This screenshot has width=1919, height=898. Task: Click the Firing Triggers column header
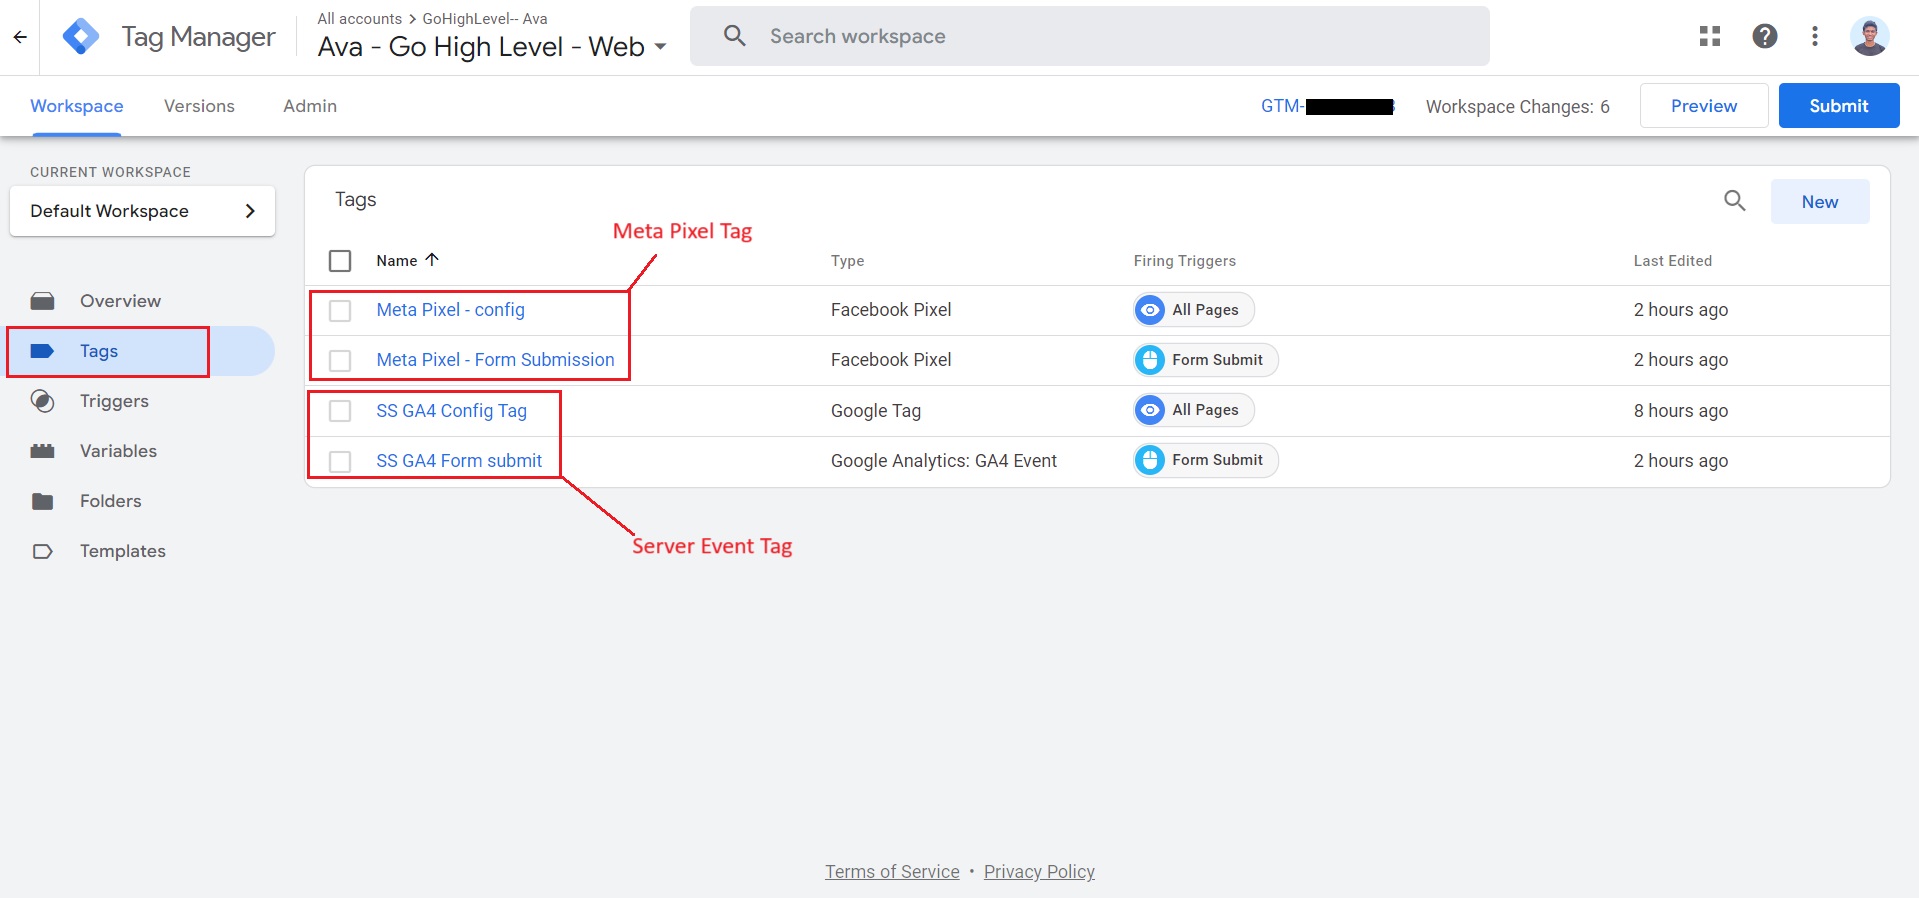pyautogui.click(x=1184, y=261)
